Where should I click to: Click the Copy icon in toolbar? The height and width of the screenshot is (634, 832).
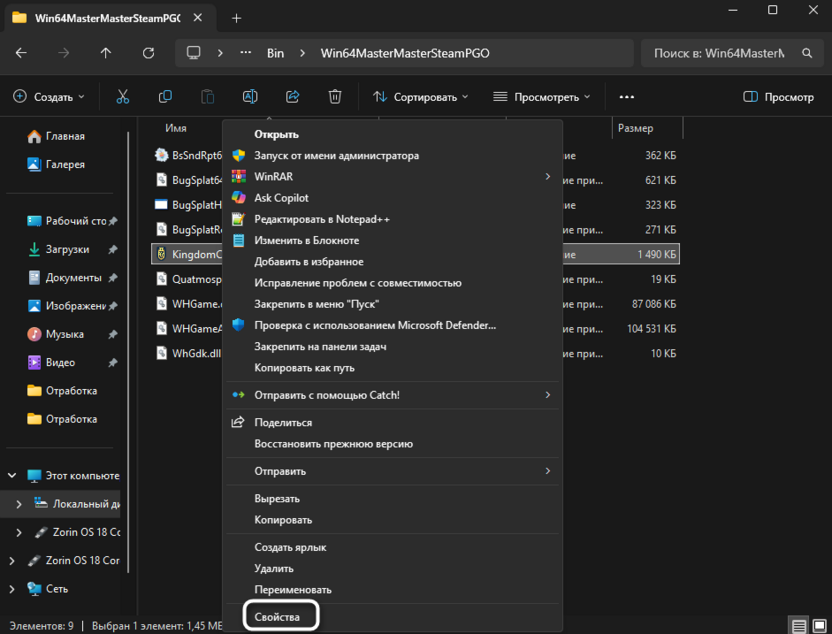pyautogui.click(x=165, y=97)
